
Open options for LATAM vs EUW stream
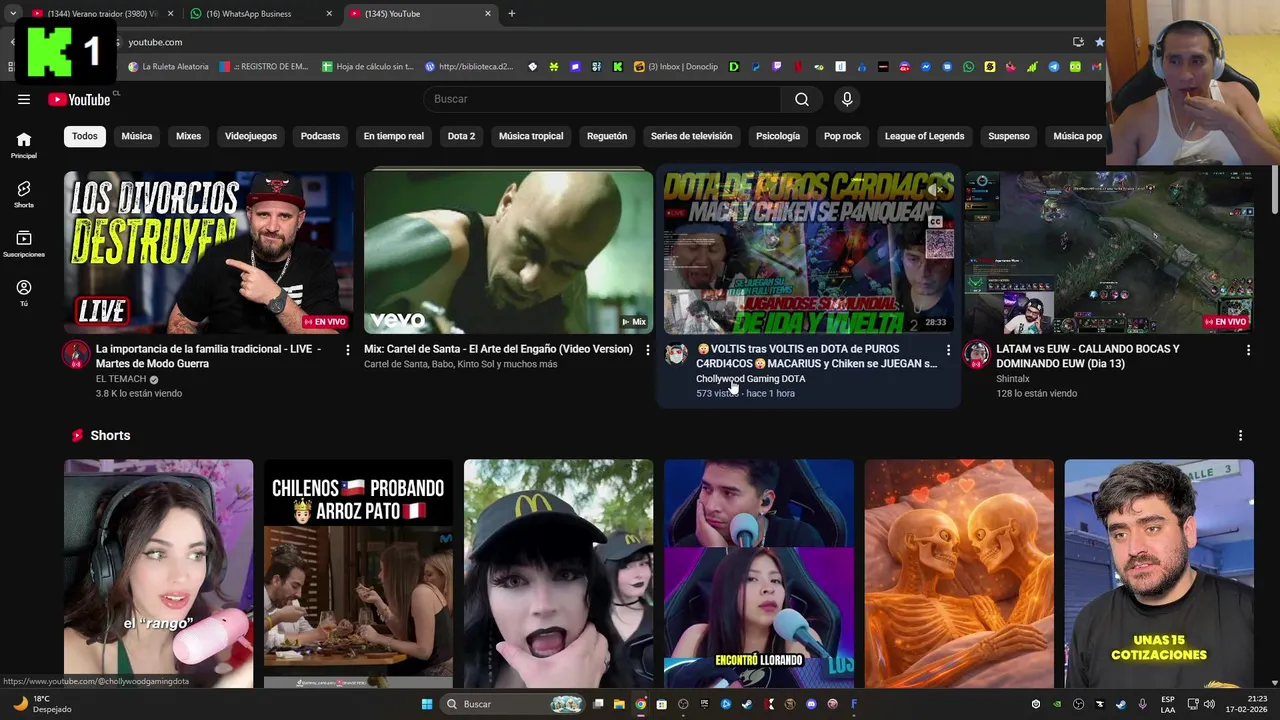point(1248,350)
